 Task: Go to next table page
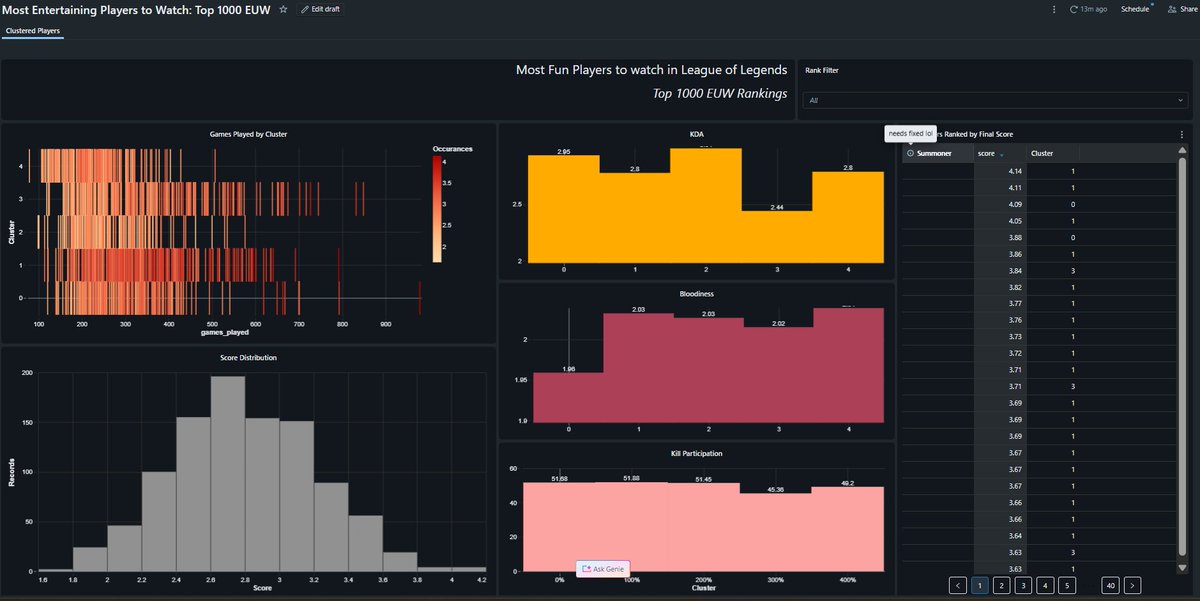pos(1132,585)
